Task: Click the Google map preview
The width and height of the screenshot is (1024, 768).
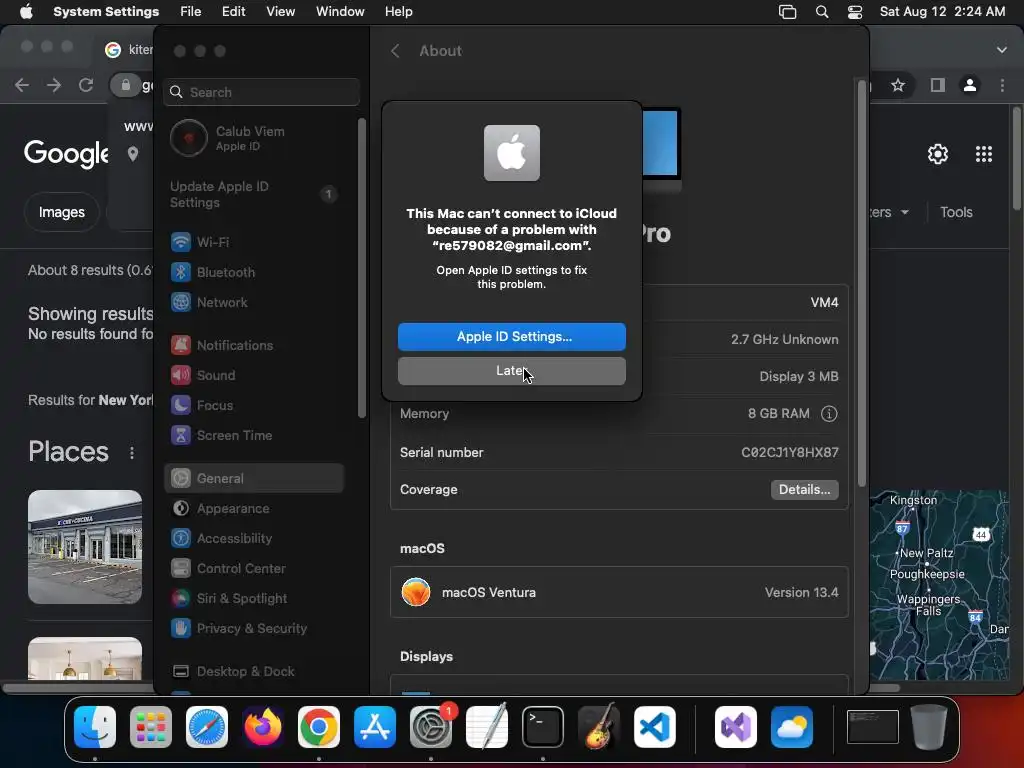Action: (939, 585)
